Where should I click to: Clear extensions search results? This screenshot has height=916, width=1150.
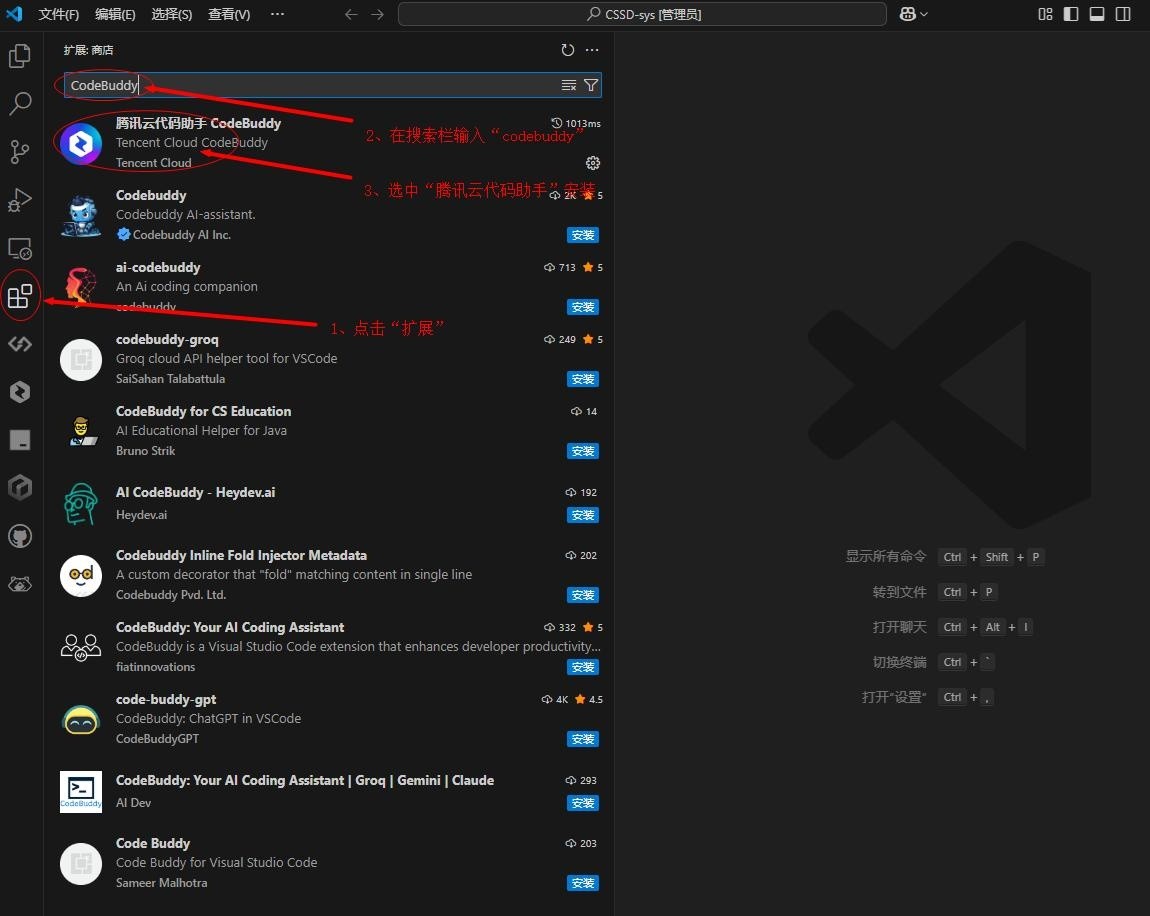point(568,85)
